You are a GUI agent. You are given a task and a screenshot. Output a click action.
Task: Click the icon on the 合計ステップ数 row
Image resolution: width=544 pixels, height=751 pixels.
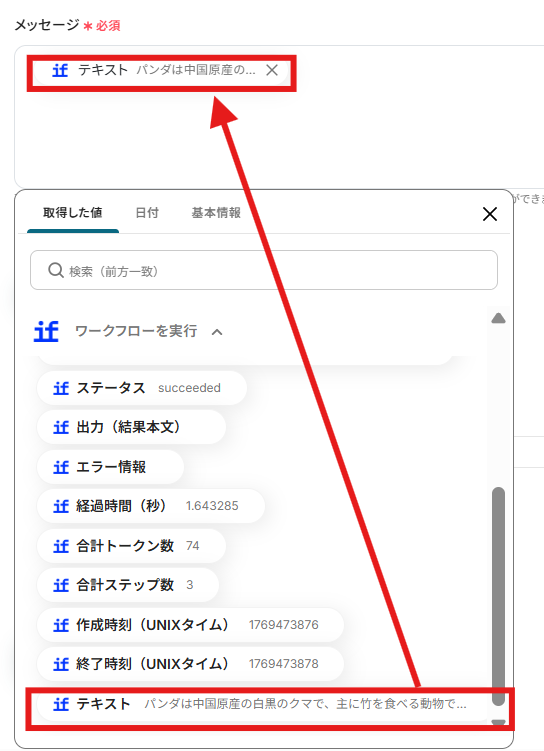coord(61,585)
